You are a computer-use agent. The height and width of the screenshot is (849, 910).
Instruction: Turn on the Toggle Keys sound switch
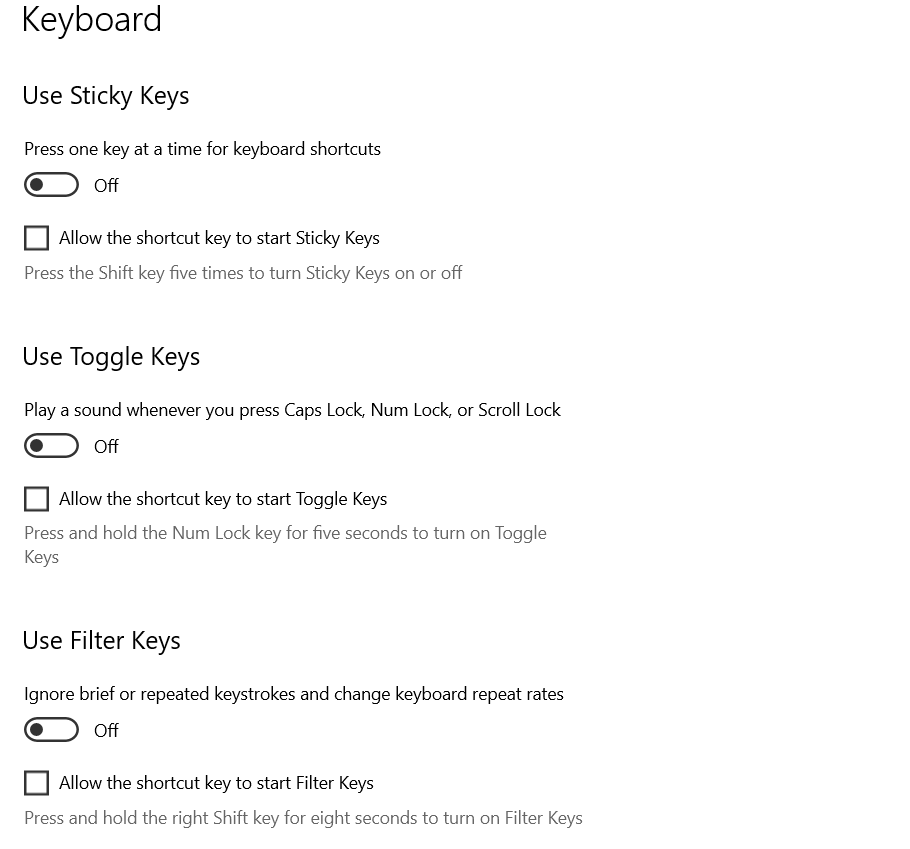tap(51, 445)
